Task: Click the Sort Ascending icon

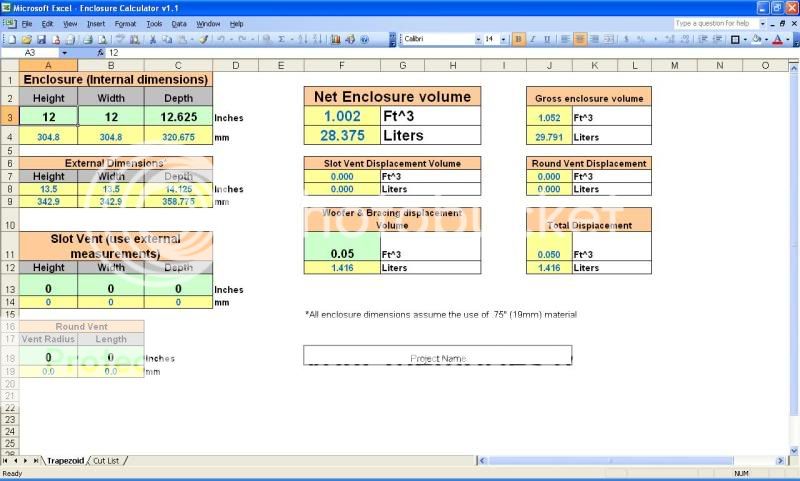Action: click(303, 39)
